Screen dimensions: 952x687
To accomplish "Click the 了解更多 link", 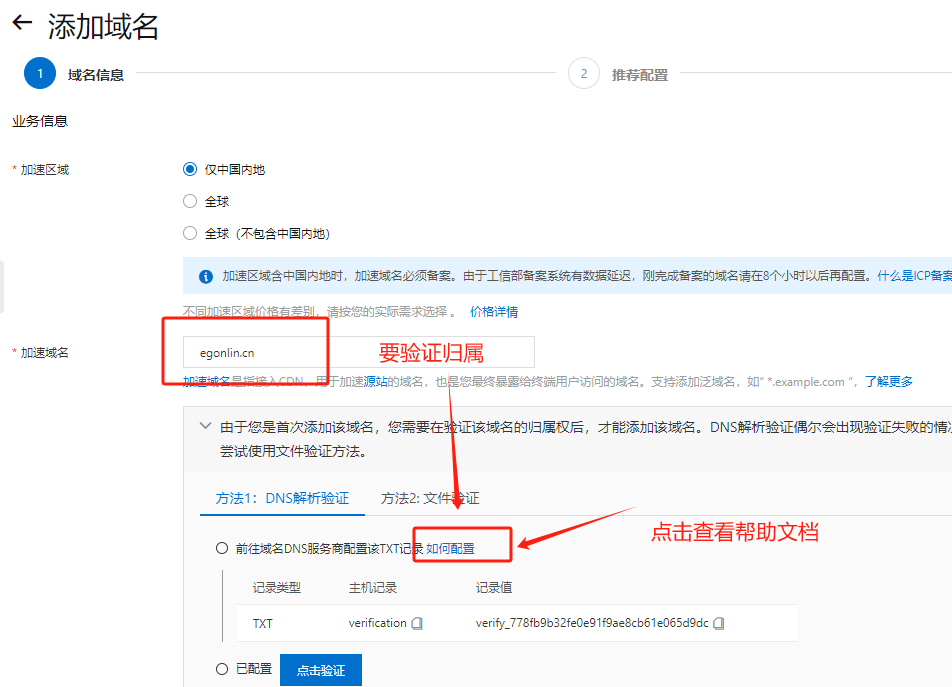I will (x=888, y=381).
